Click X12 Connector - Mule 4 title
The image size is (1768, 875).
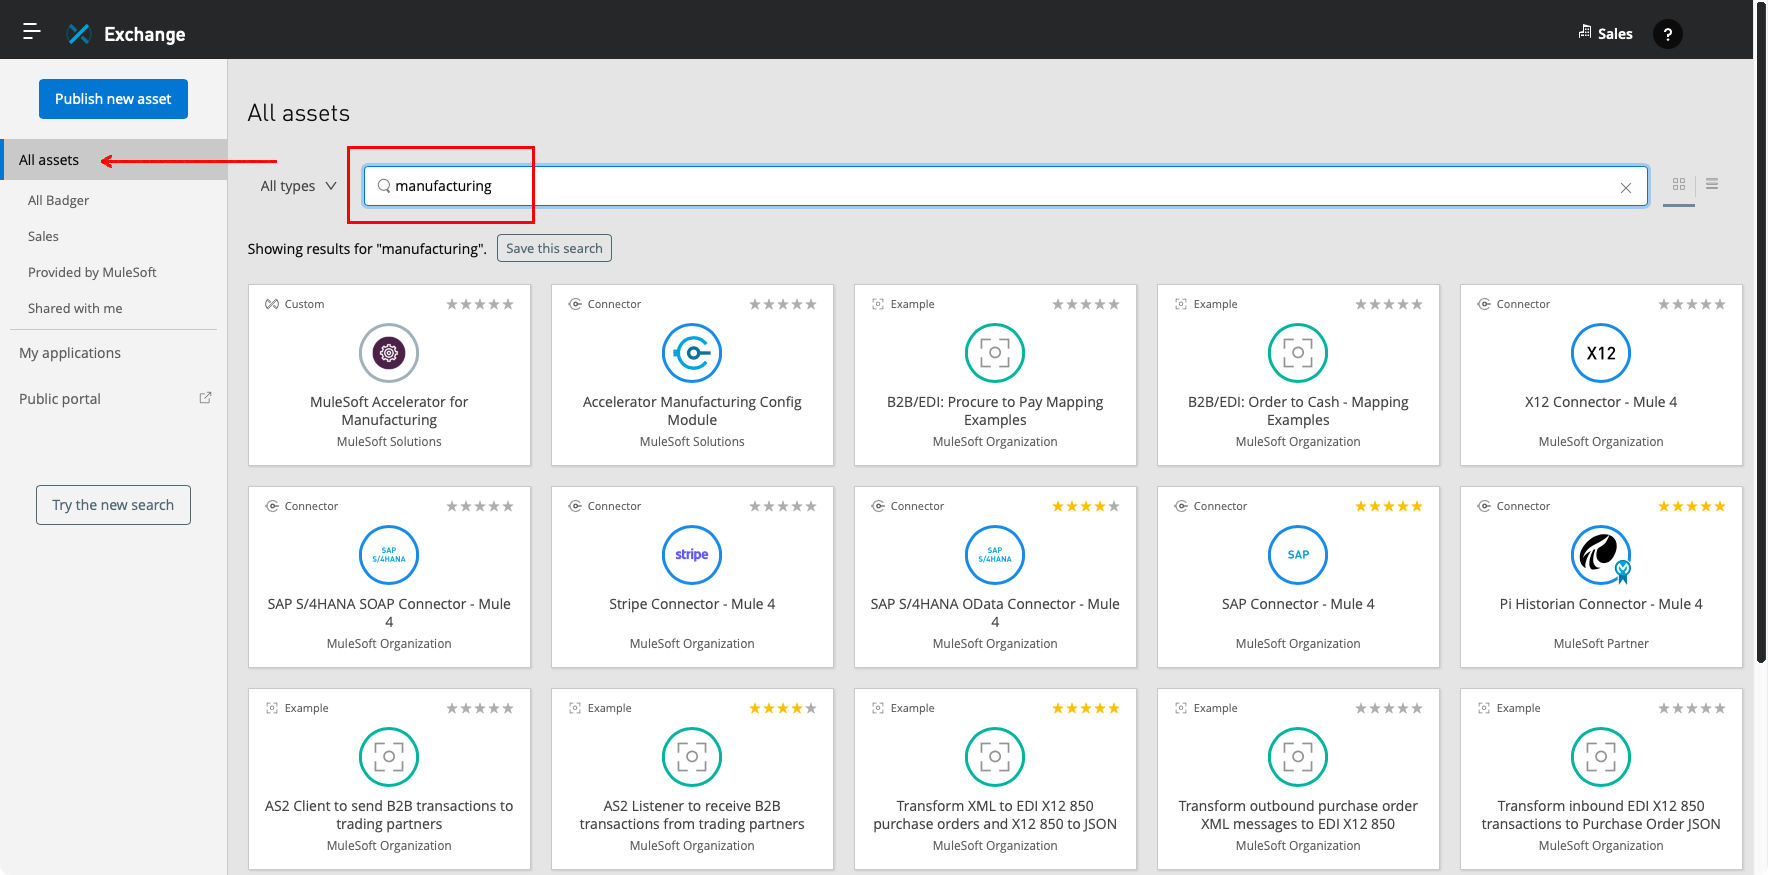[x=1601, y=402]
